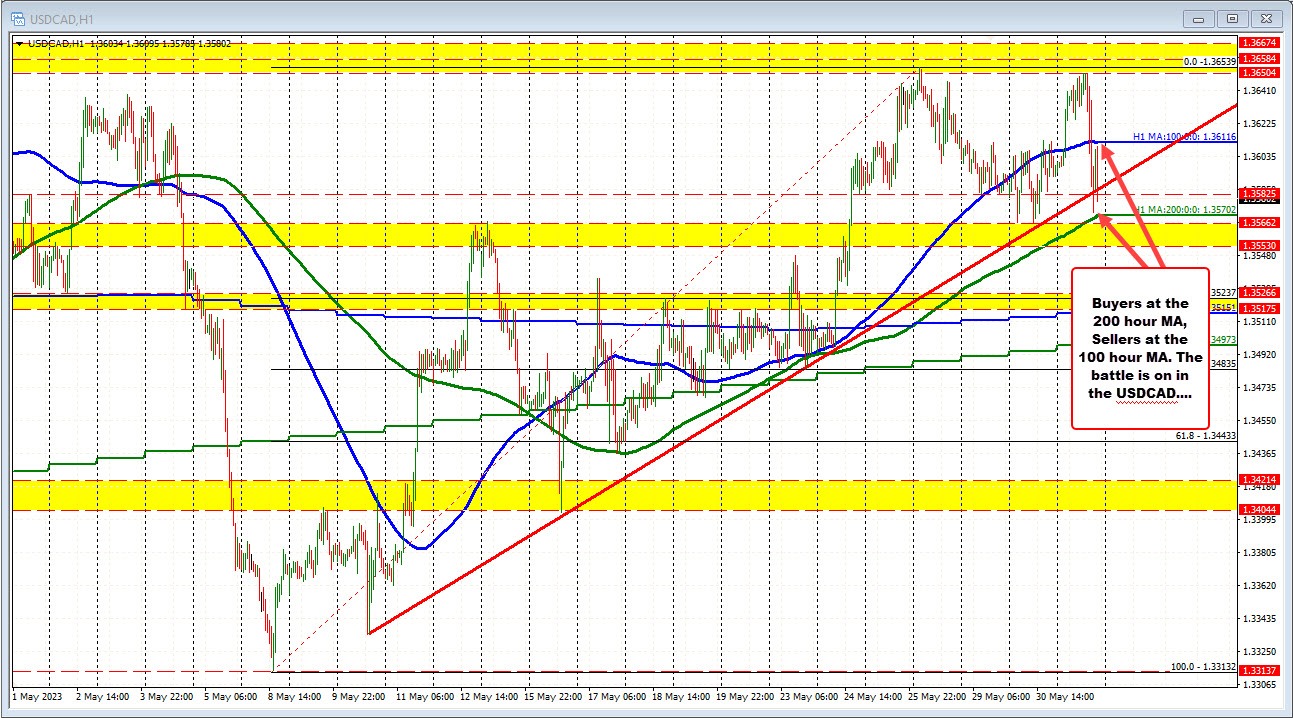Restore down the chart window

pyautogui.click(x=1231, y=17)
